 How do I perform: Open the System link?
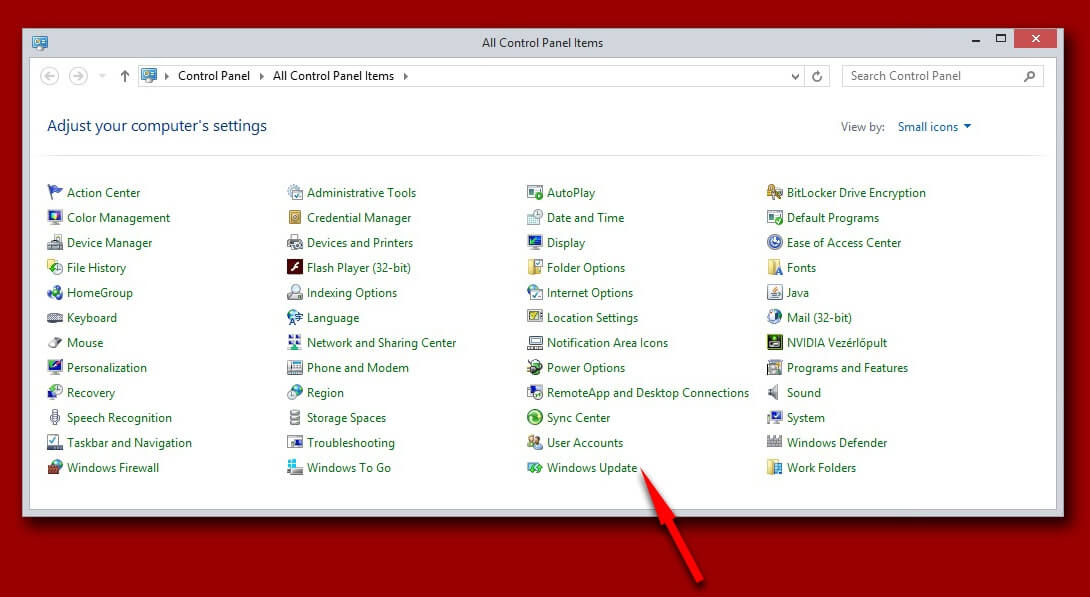click(x=806, y=418)
